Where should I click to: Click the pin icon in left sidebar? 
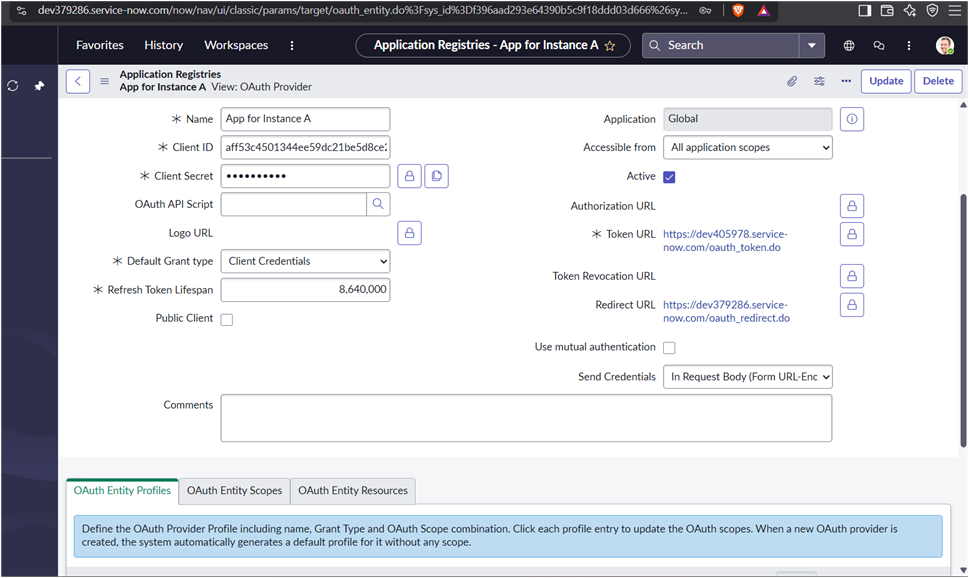click(40, 85)
